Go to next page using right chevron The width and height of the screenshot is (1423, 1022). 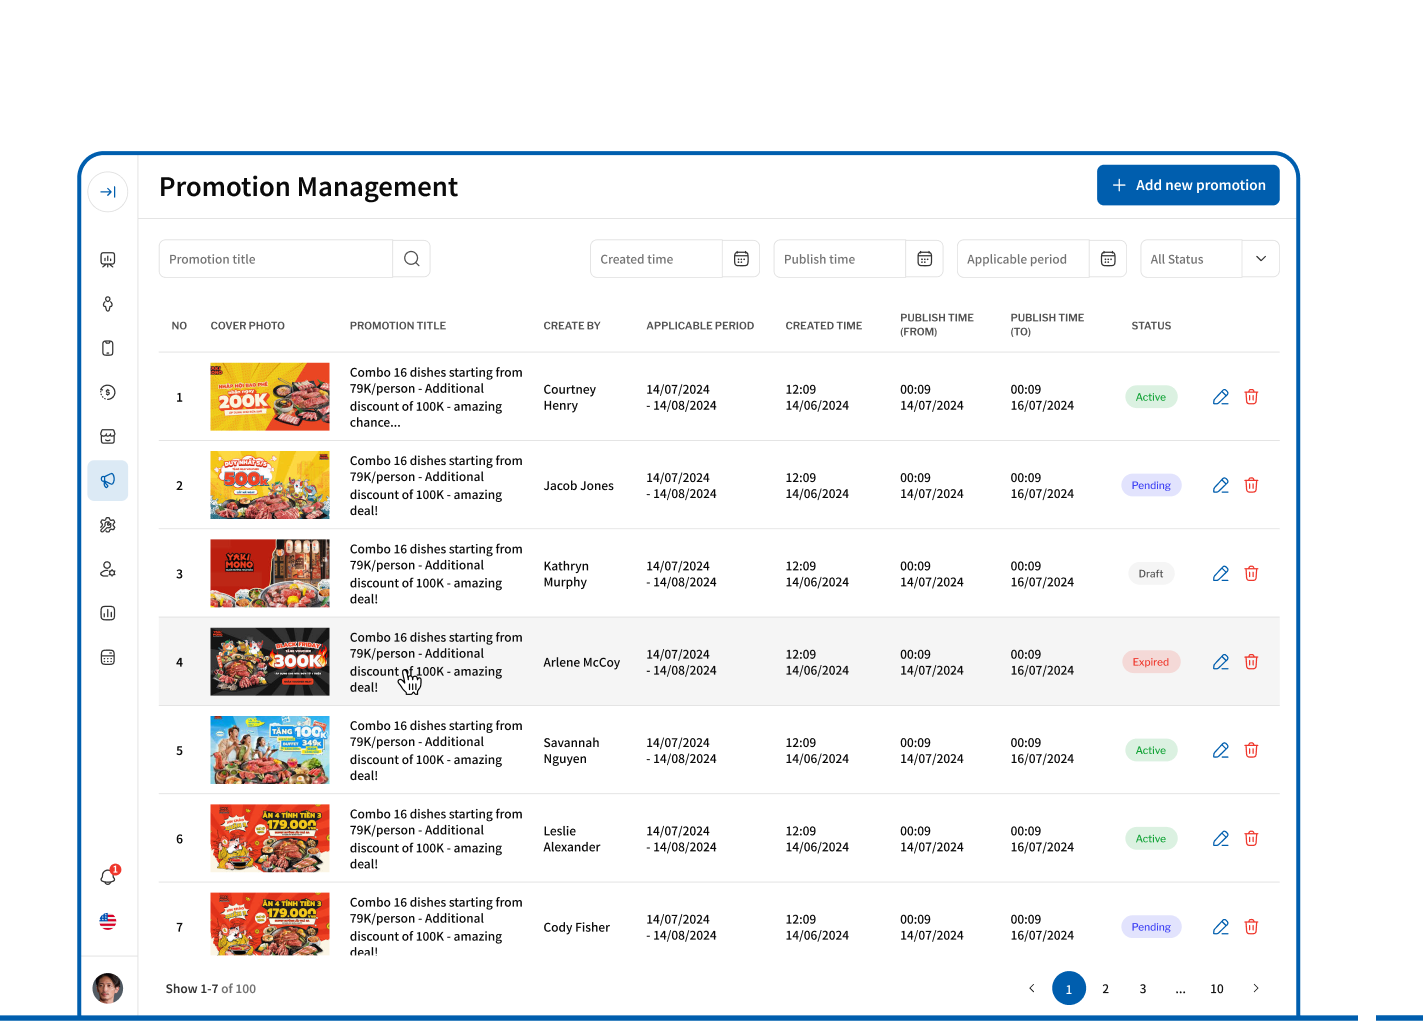point(1256,989)
